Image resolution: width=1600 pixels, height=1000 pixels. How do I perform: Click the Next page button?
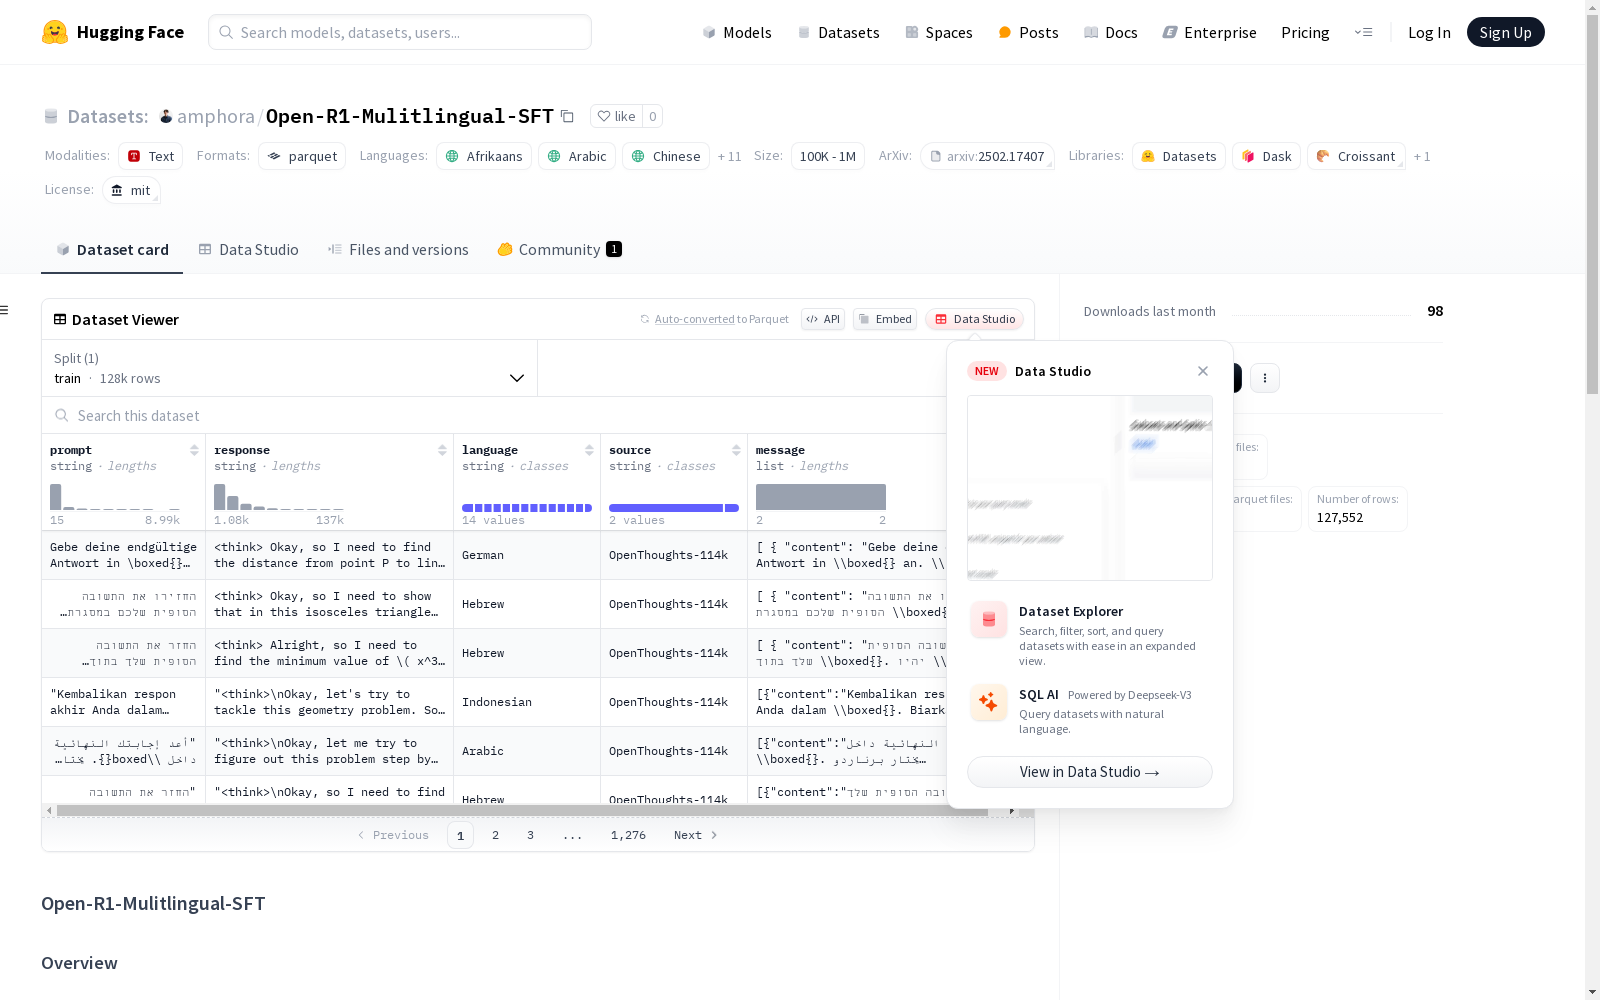point(695,835)
